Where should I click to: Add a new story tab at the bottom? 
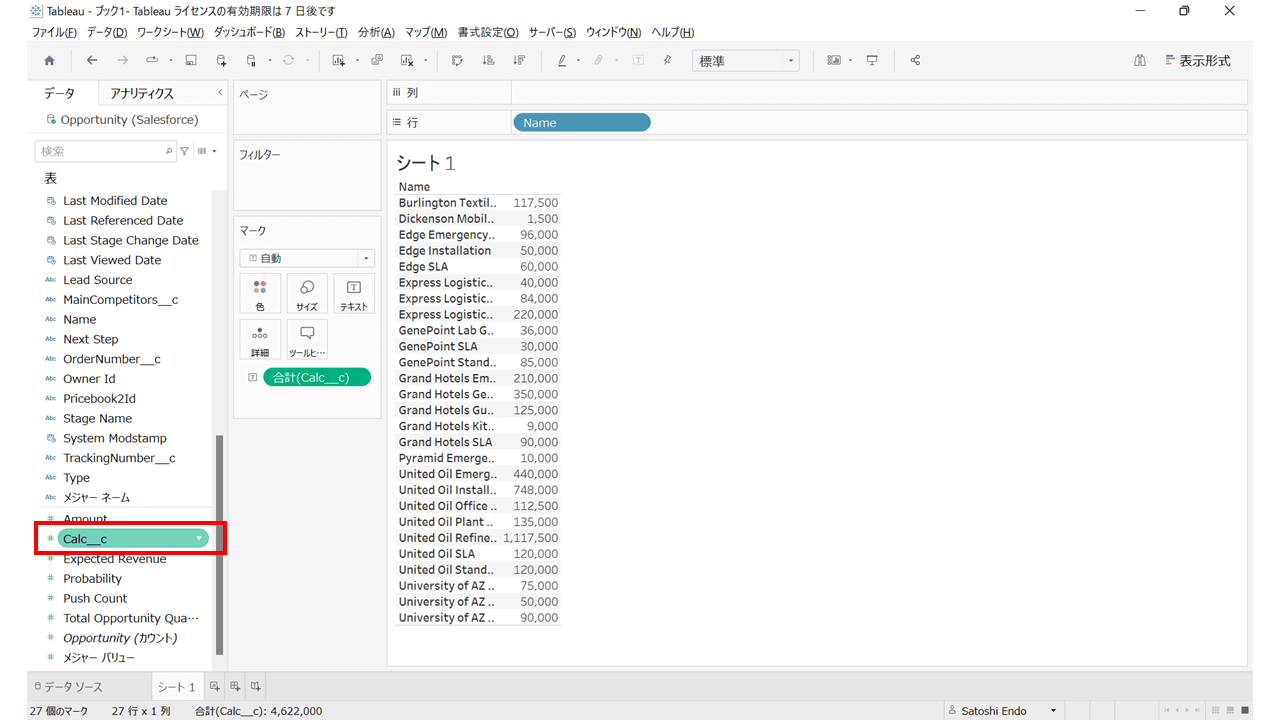[x=256, y=686]
